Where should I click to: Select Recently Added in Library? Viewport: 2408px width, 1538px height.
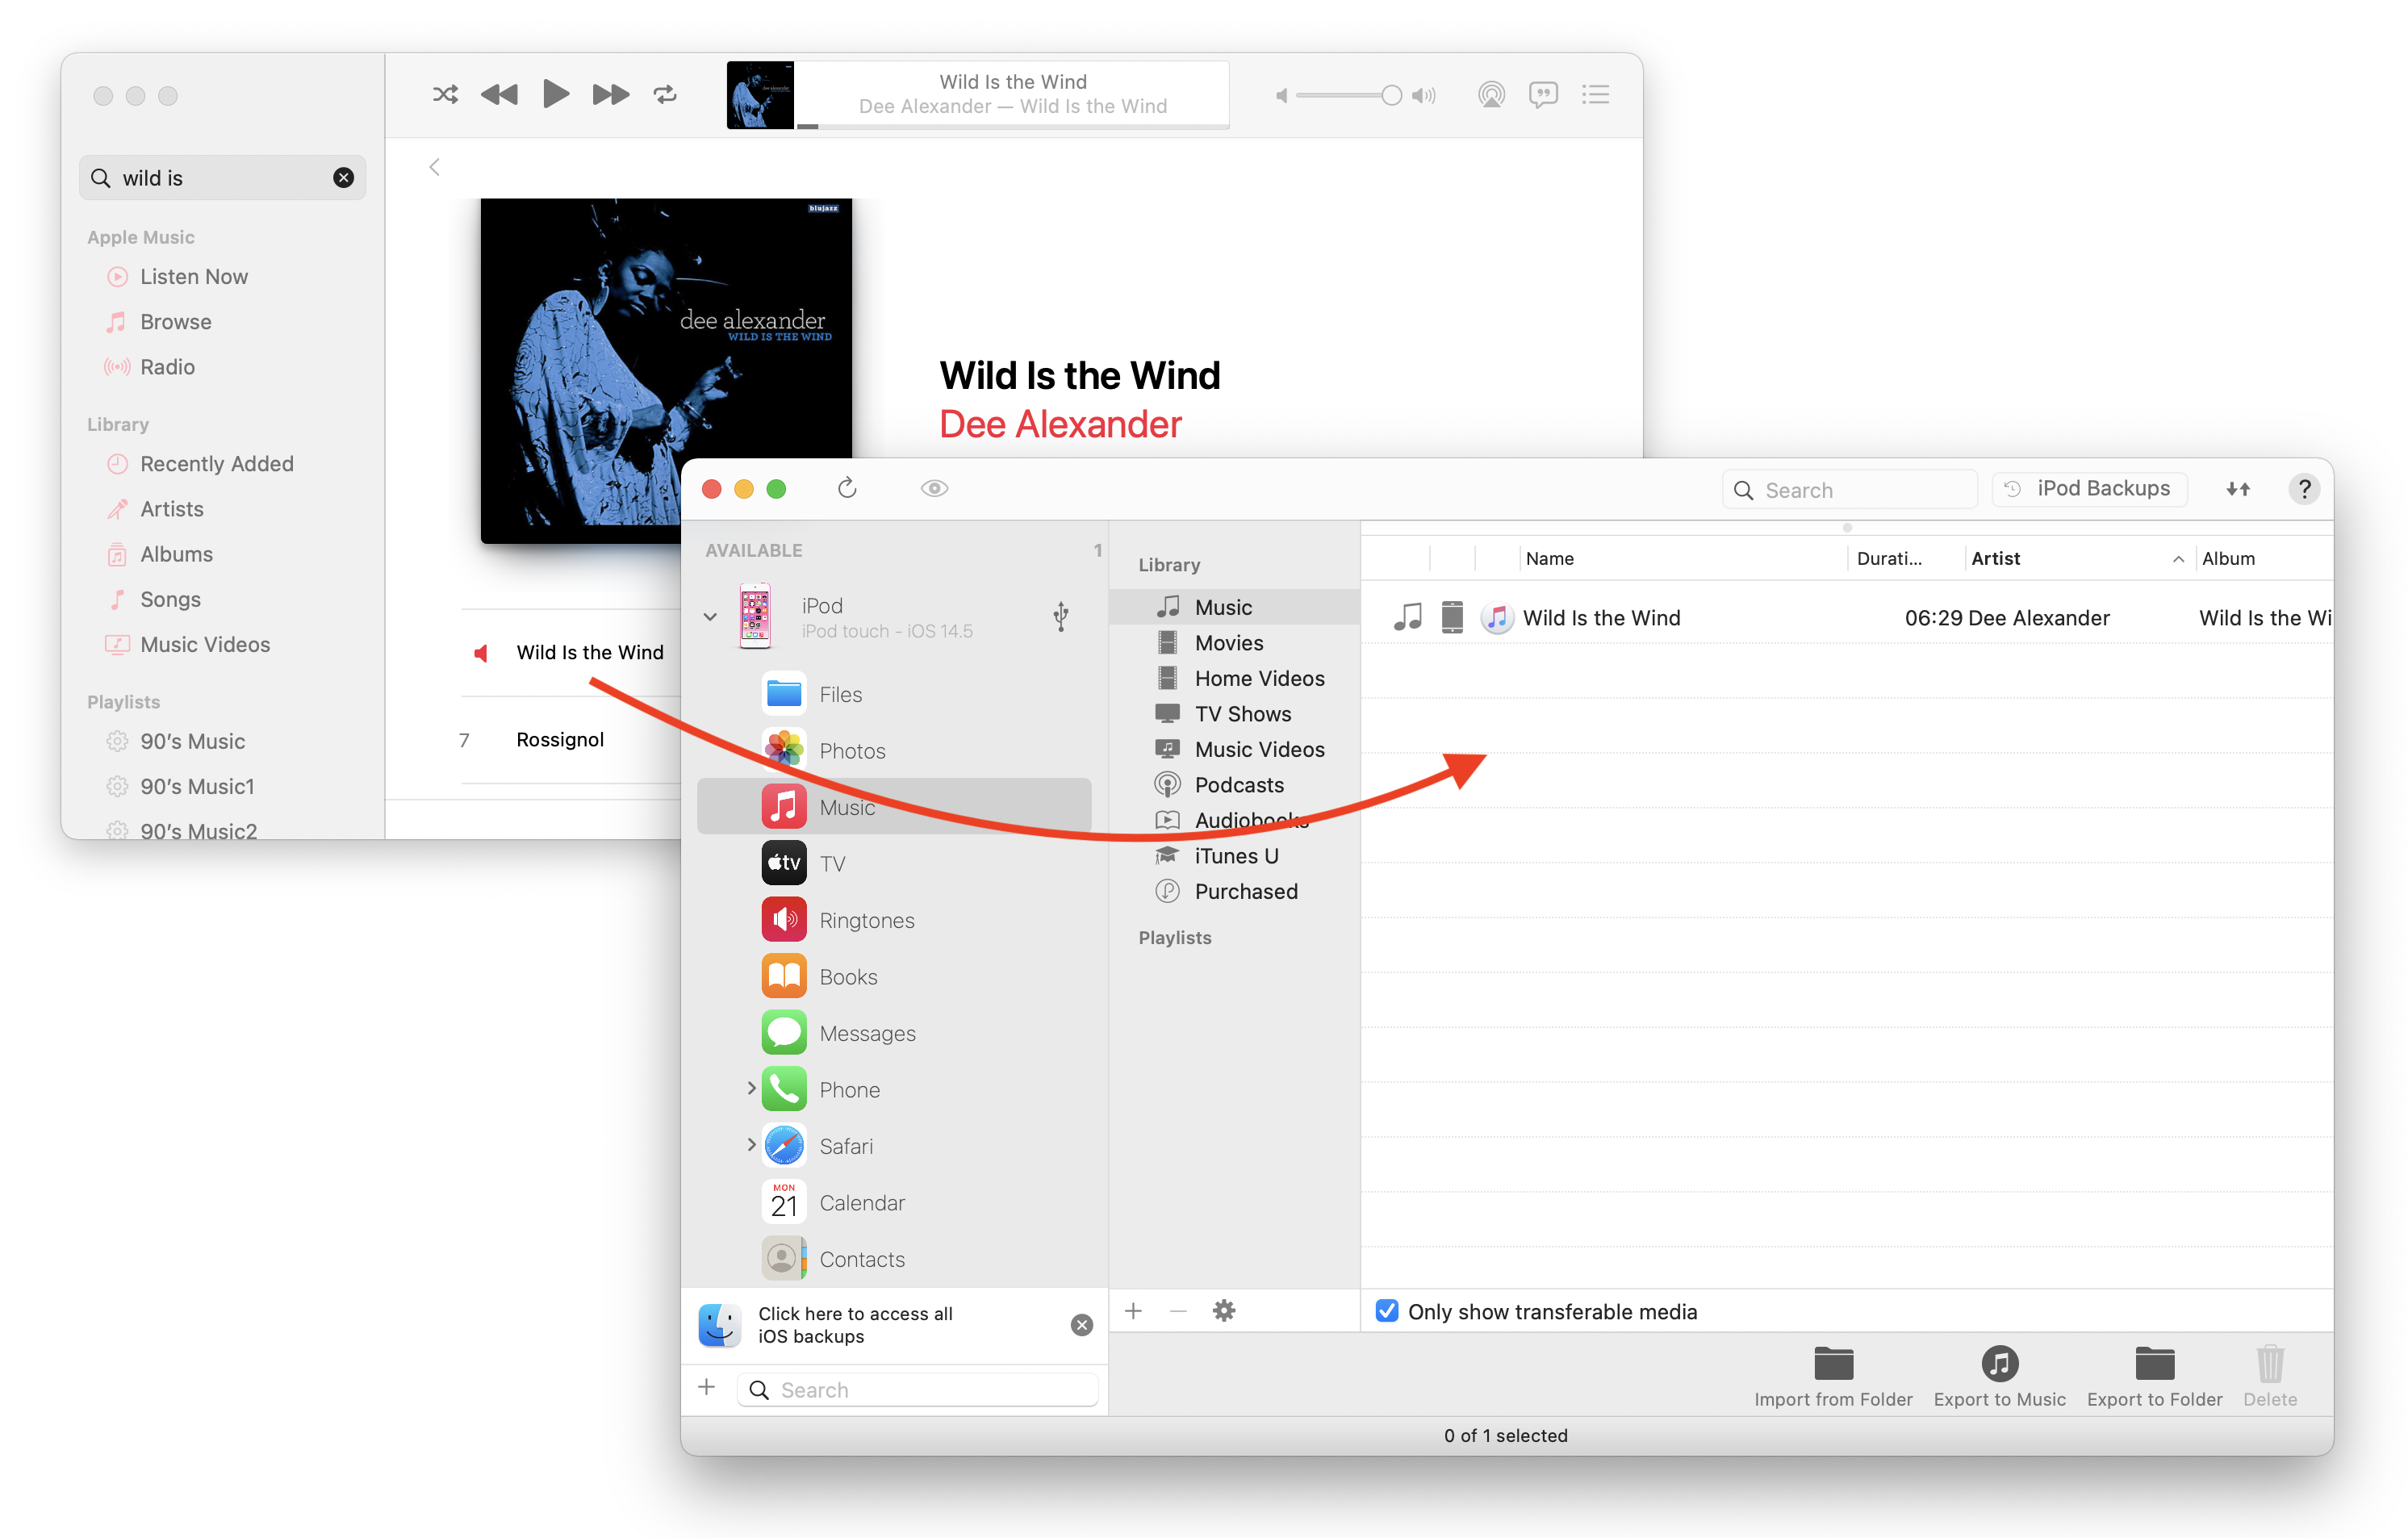(x=216, y=464)
